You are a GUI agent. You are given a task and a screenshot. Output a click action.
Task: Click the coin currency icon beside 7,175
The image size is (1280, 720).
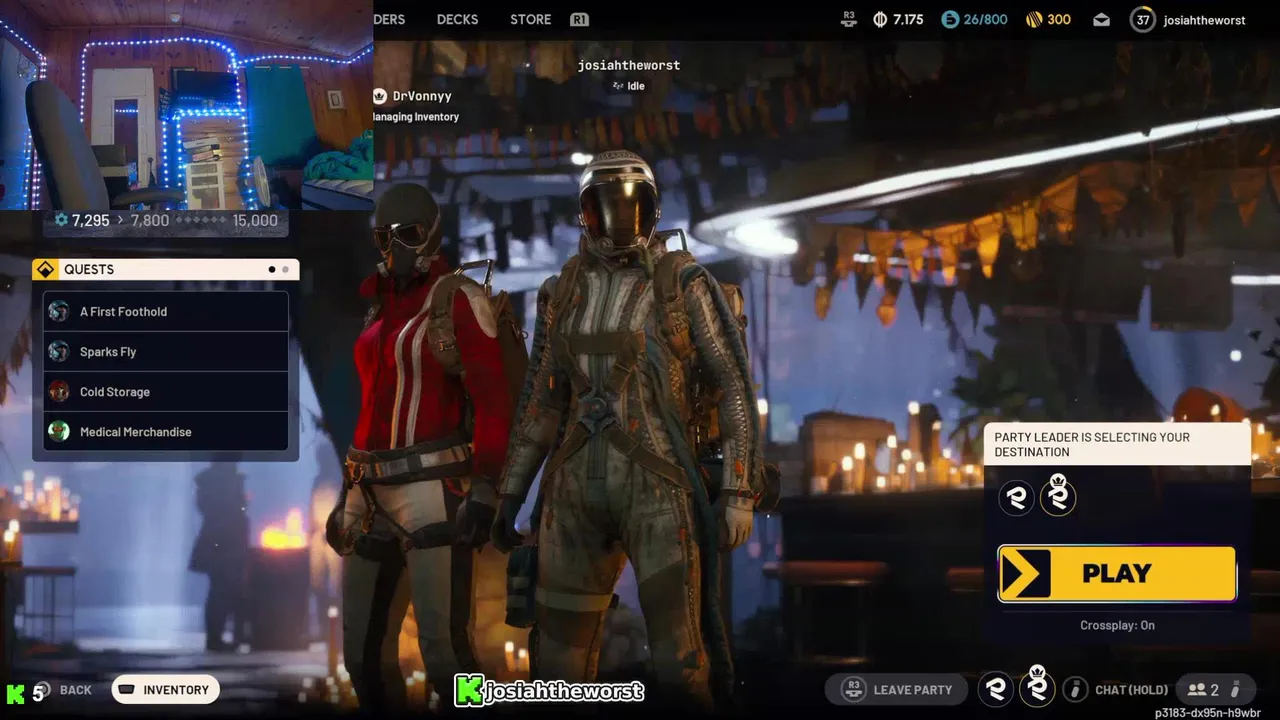click(x=880, y=19)
